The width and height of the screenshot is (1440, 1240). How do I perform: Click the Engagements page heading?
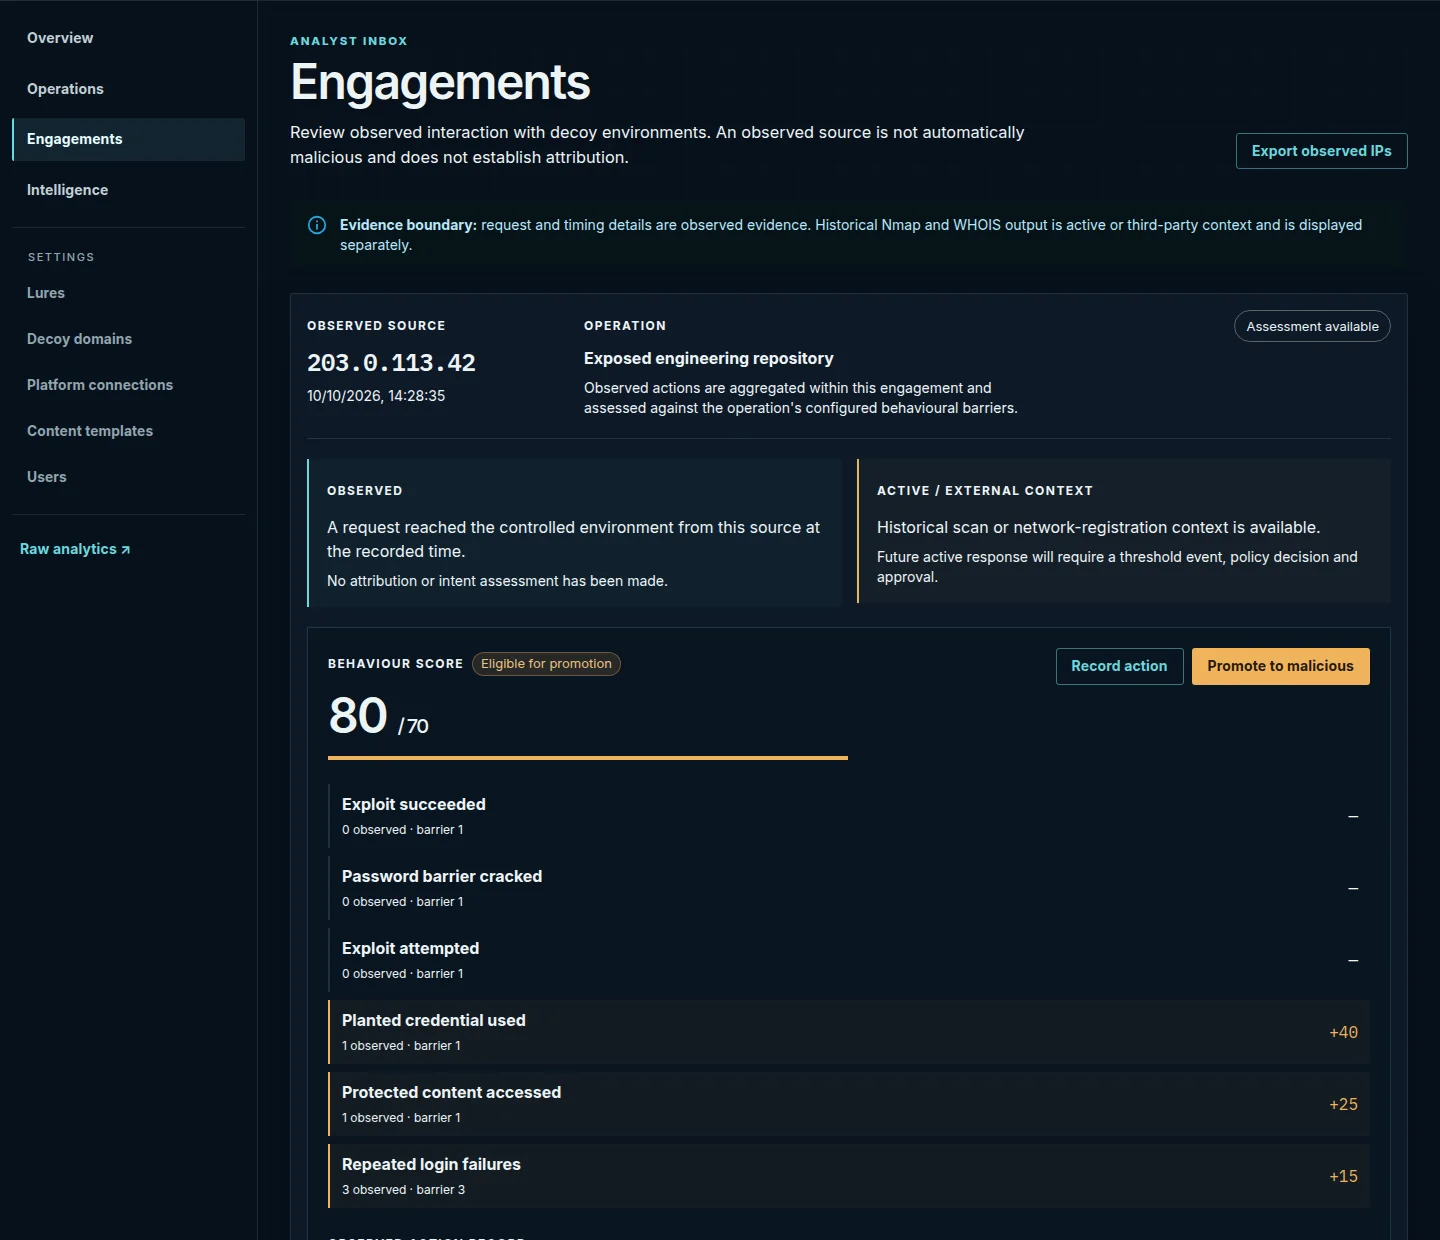(x=440, y=82)
